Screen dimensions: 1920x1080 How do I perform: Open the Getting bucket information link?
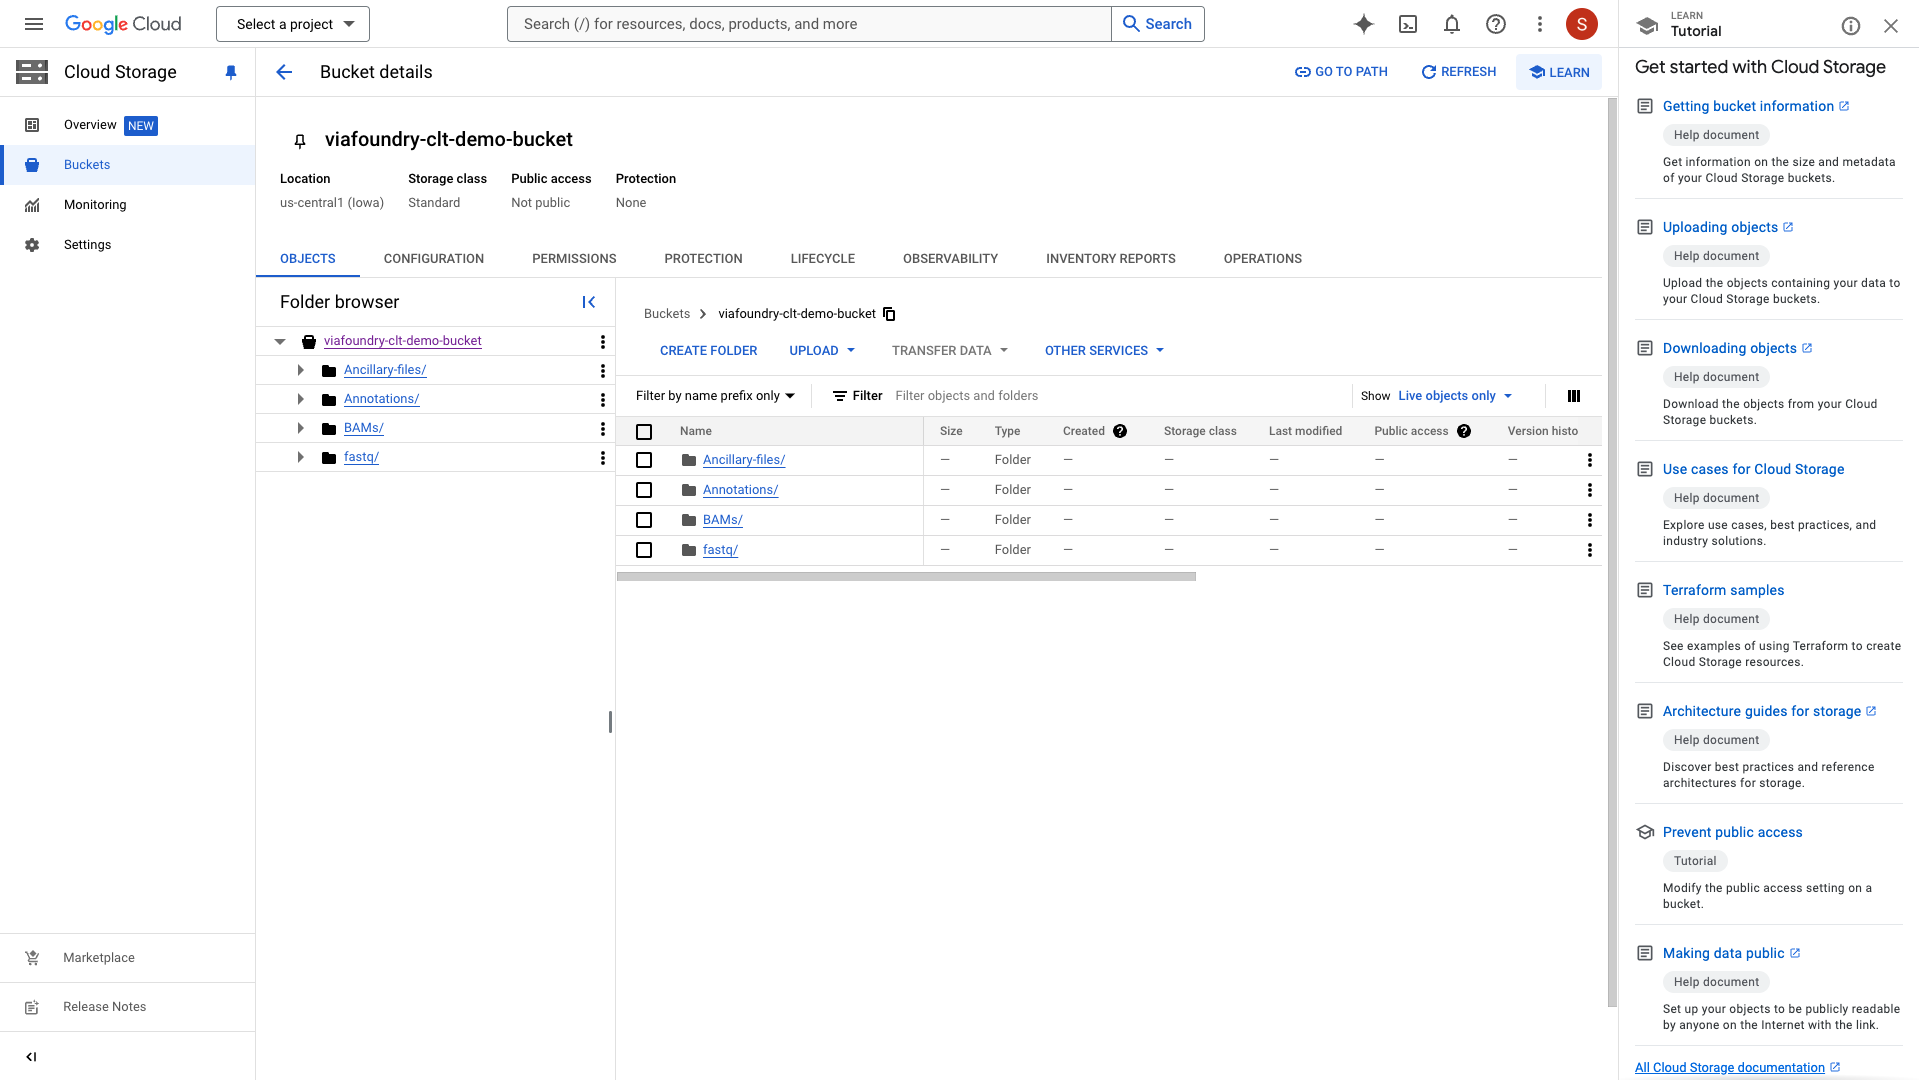coord(1755,106)
